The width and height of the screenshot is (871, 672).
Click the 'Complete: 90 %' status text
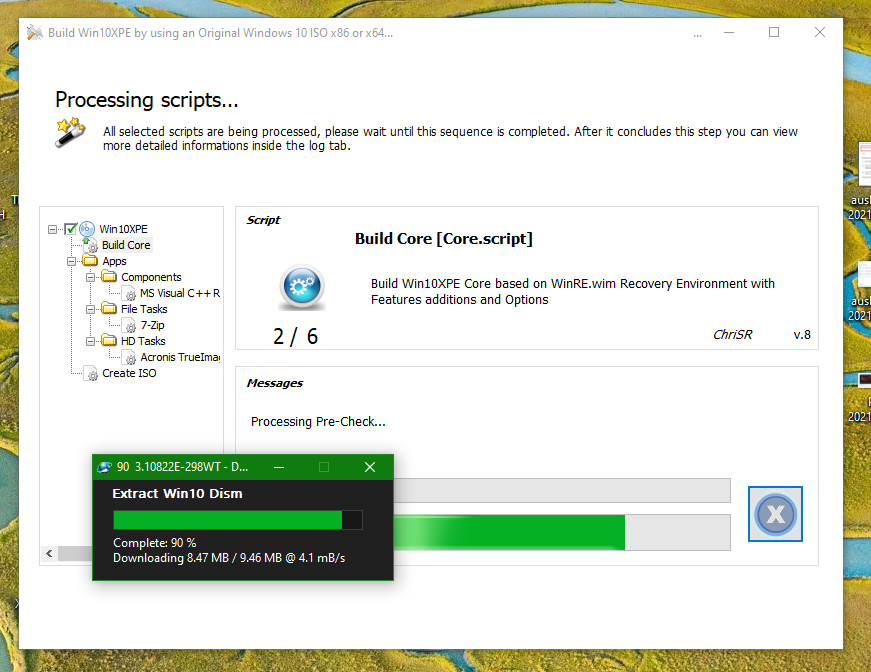(x=154, y=543)
